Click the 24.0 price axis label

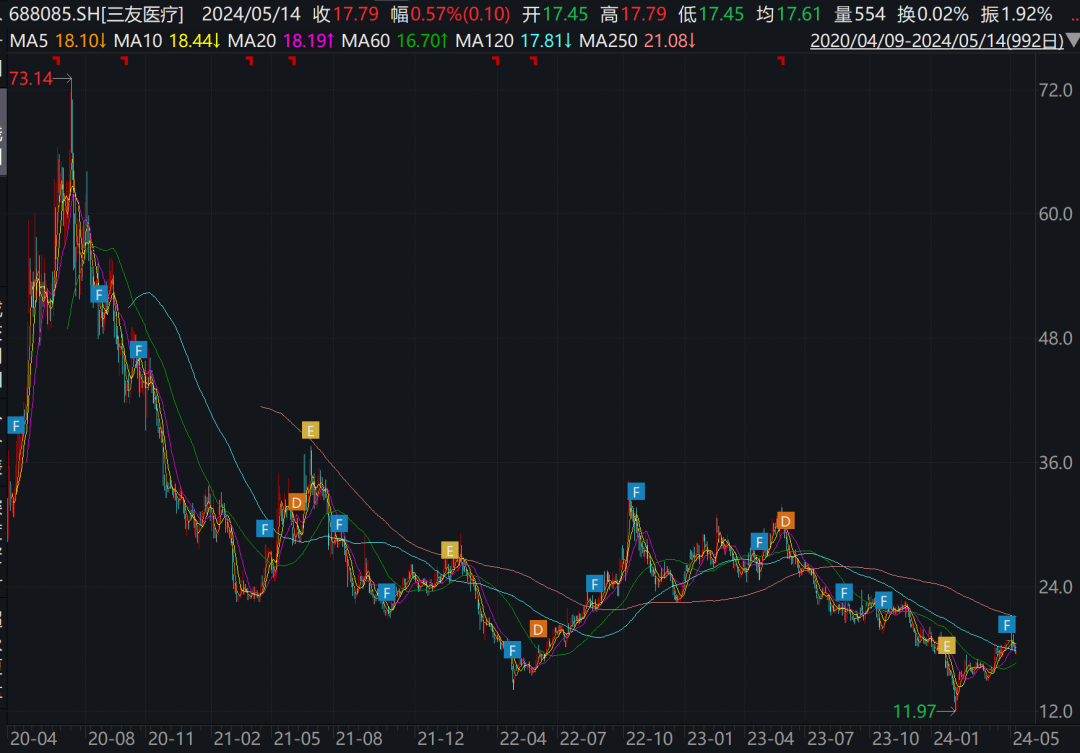[x=1055, y=587]
